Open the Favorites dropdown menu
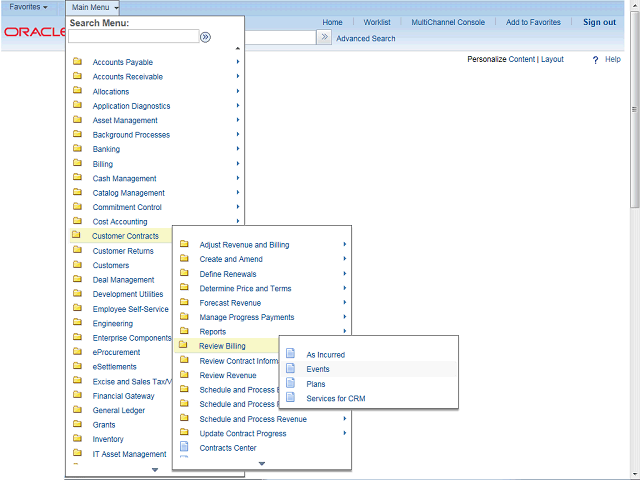The width and height of the screenshot is (640, 480). point(30,7)
